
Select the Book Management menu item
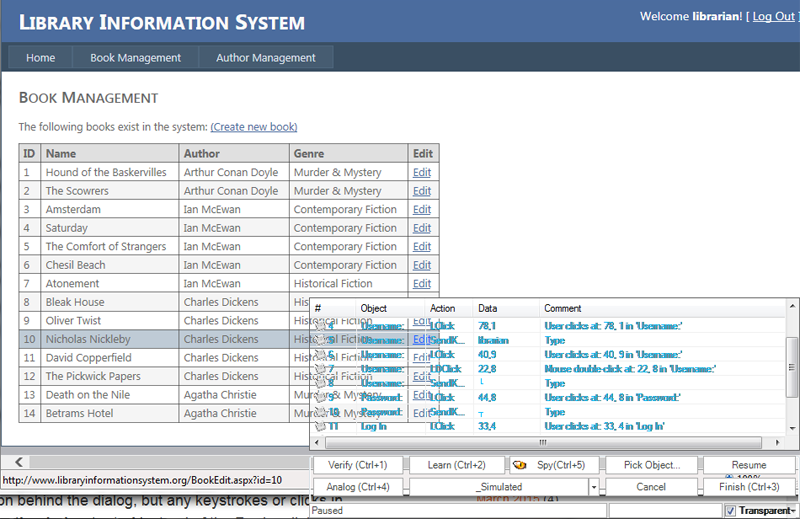tap(136, 58)
